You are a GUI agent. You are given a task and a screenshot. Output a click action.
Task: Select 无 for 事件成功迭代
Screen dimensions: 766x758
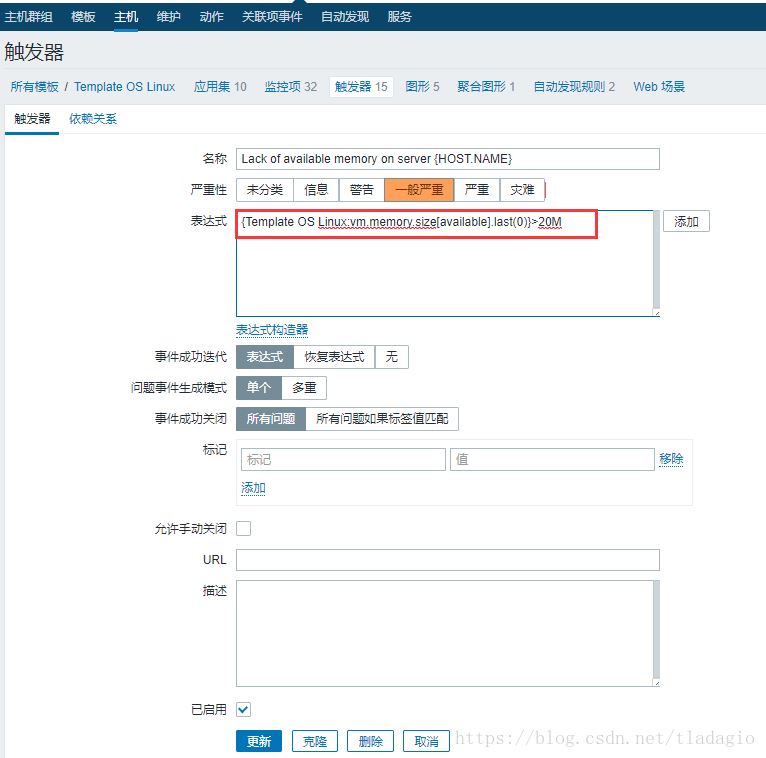[x=392, y=357]
